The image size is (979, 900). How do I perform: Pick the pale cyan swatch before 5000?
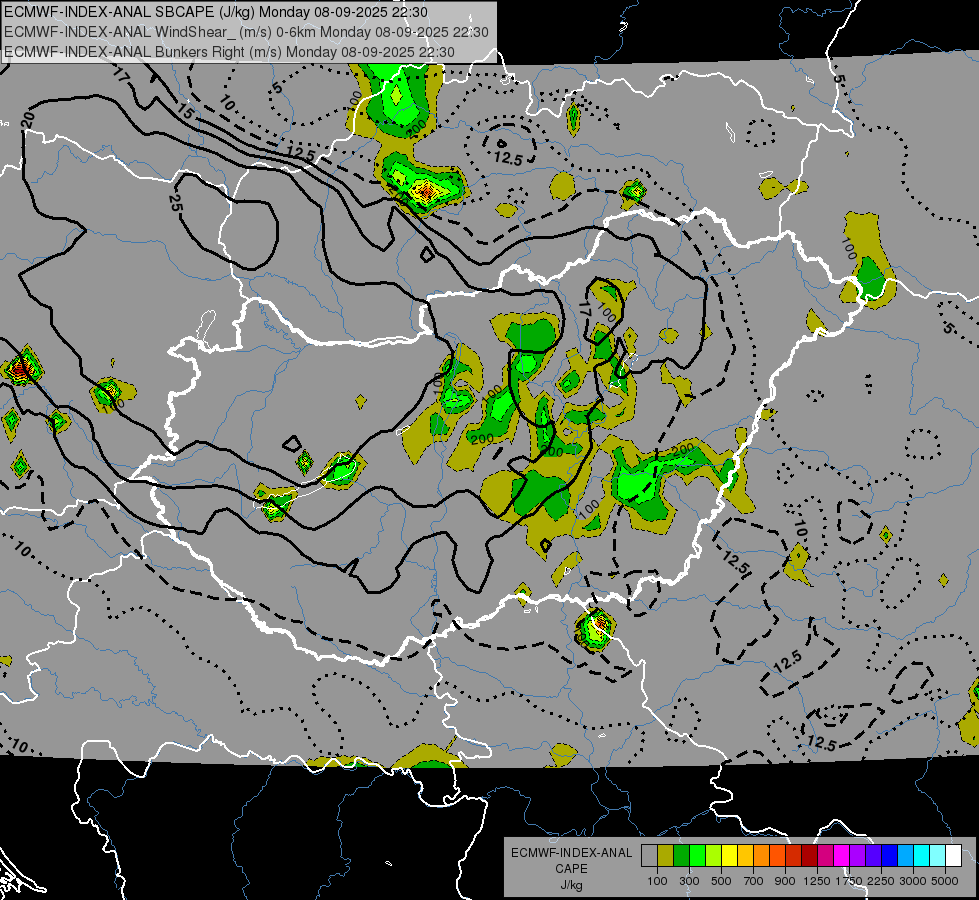tap(937, 855)
